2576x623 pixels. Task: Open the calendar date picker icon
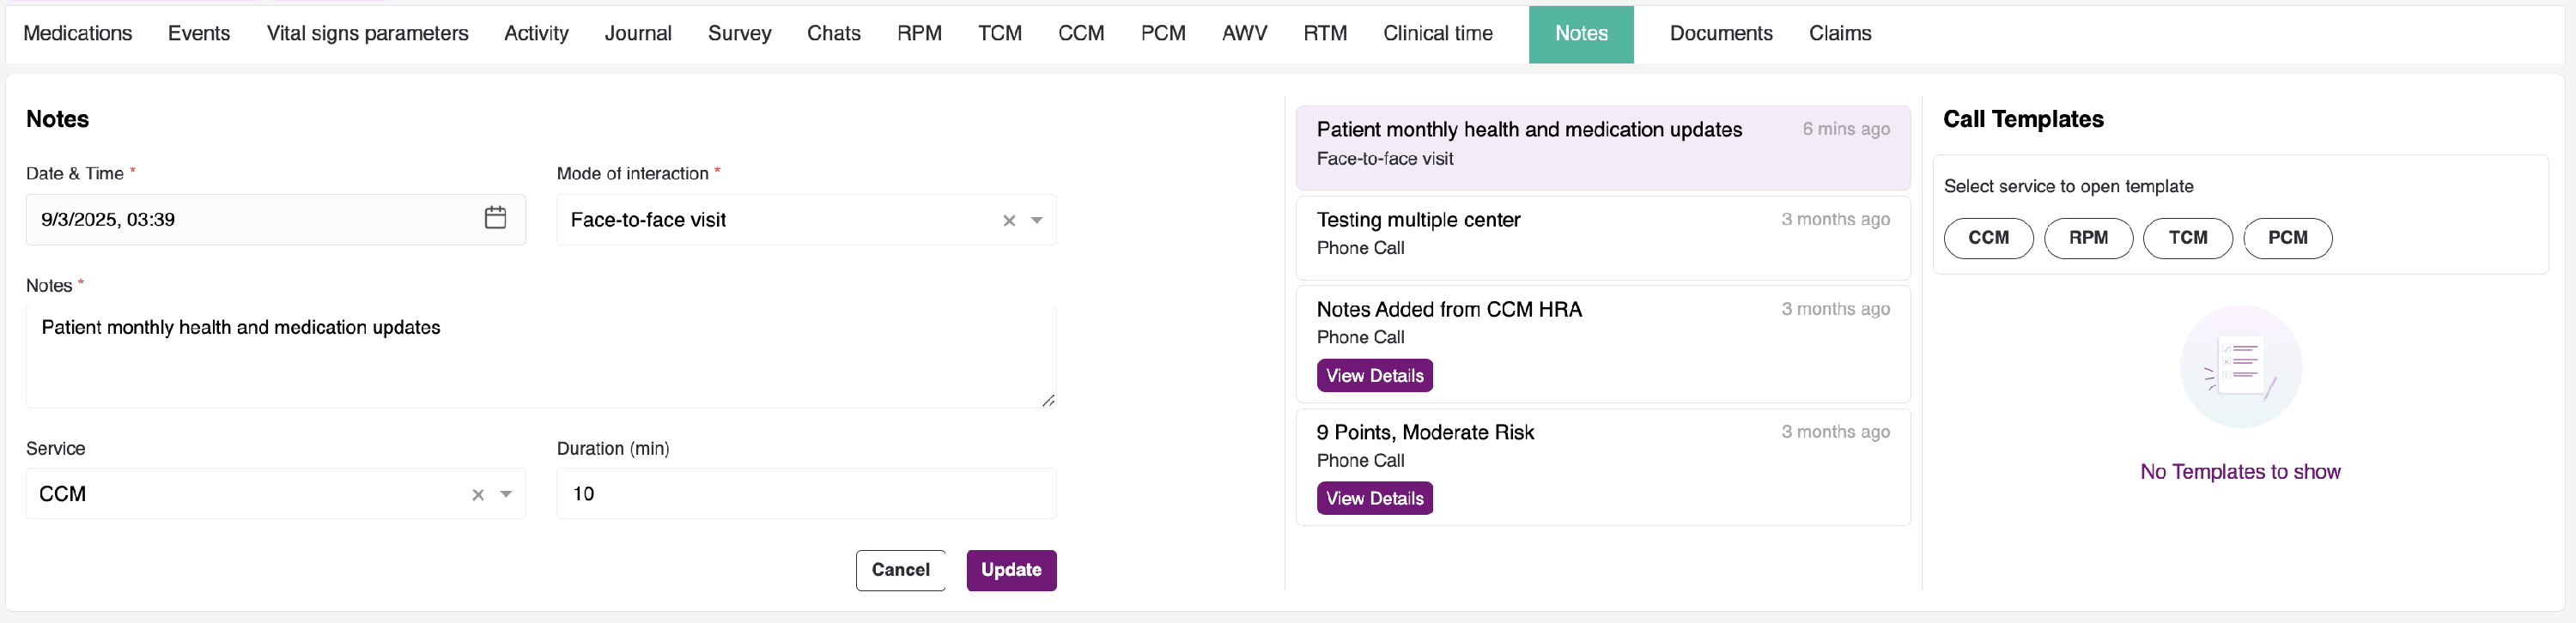coord(495,218)
